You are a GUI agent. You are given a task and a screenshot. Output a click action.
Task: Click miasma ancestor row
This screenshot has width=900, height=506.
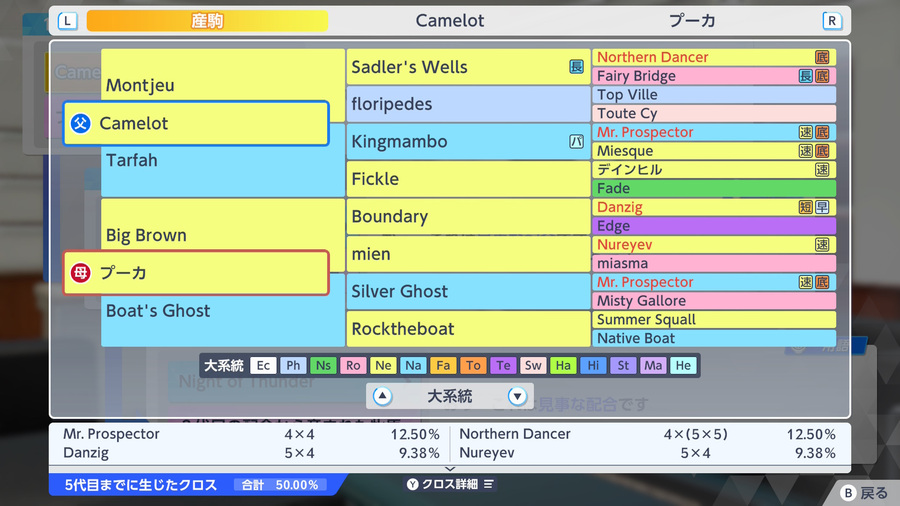click(x=714, y=263)
